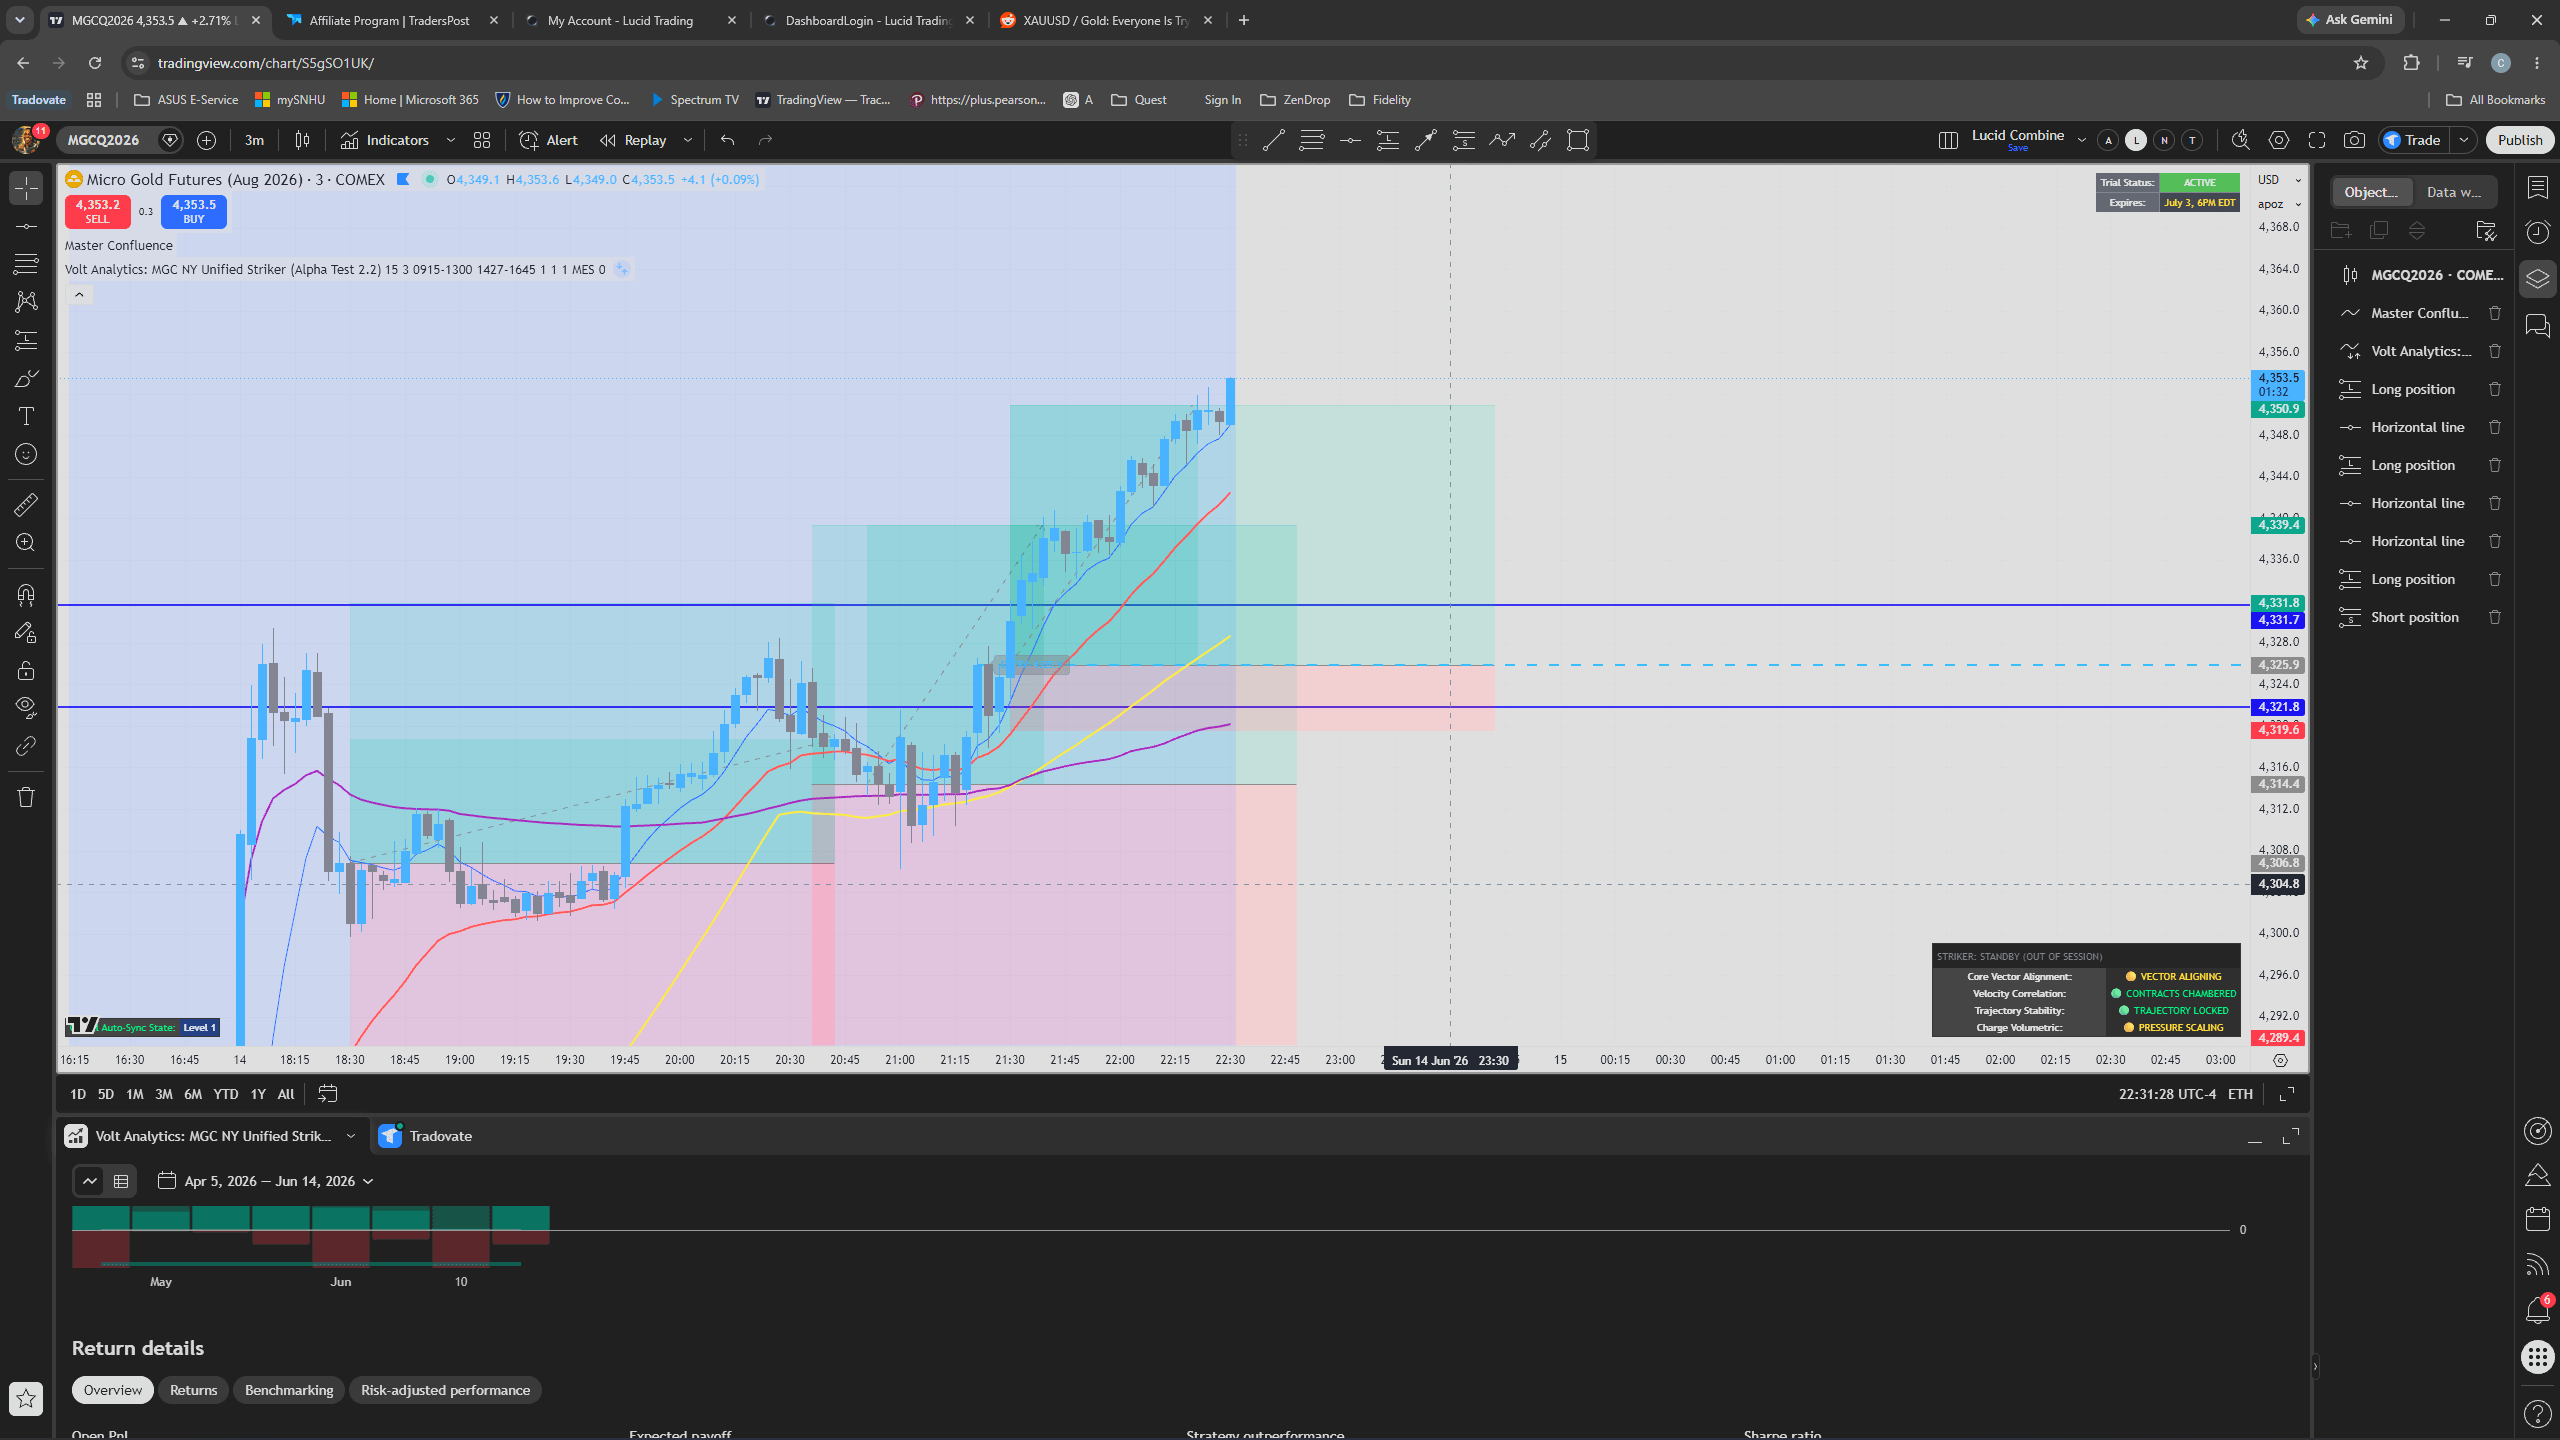Select the YTD date range
The image size is (2560, 1440).
pos(226,1094)
